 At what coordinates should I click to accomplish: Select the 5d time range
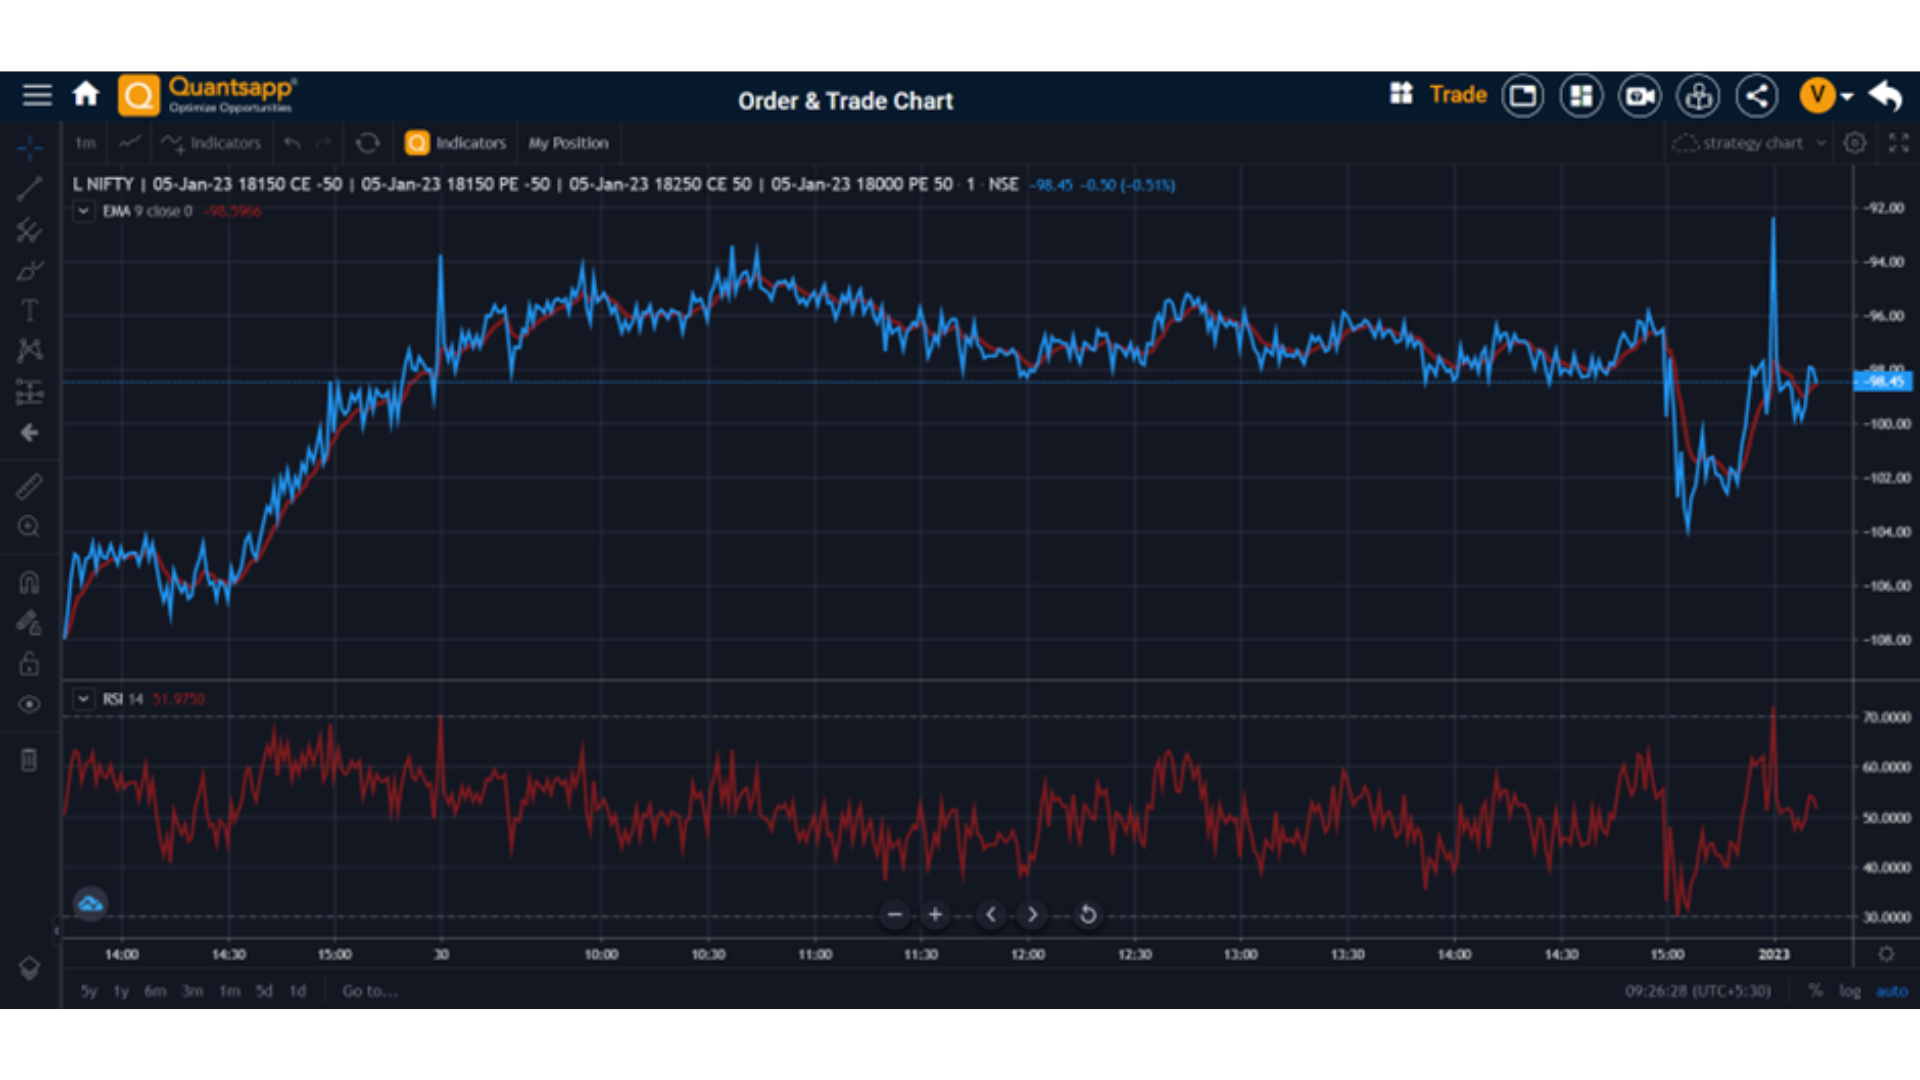[x=264, y=991]
